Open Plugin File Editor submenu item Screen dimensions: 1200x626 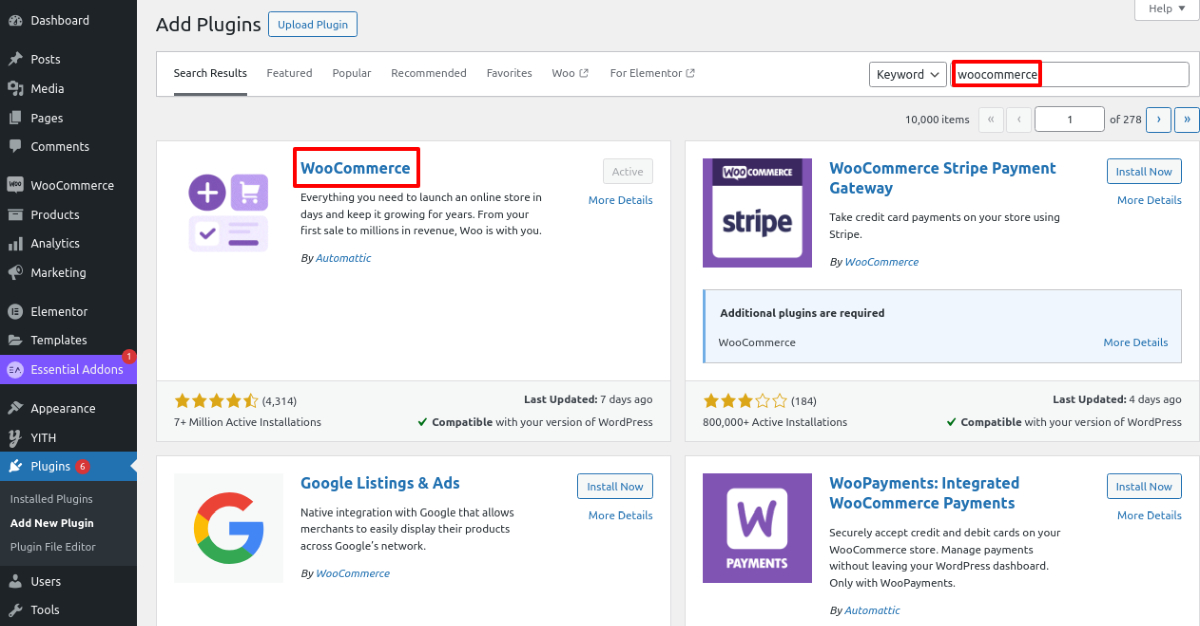52,547
